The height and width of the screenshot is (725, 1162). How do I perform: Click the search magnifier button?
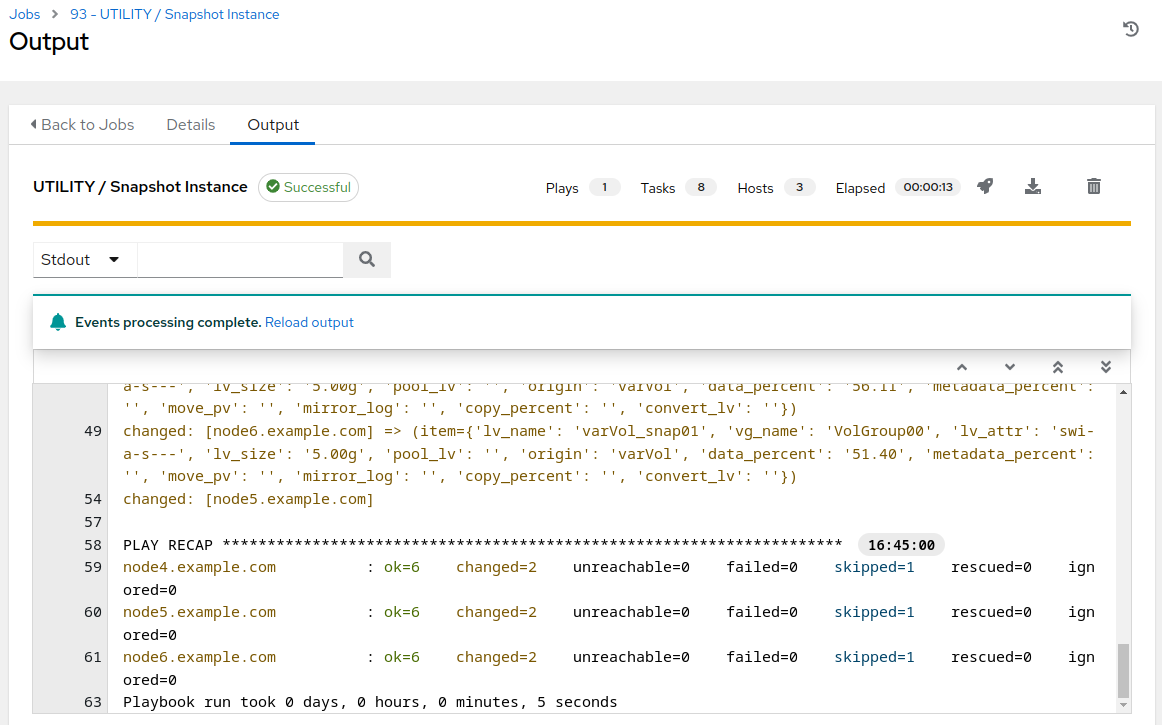pyautogui.click(x=367, y=259)
